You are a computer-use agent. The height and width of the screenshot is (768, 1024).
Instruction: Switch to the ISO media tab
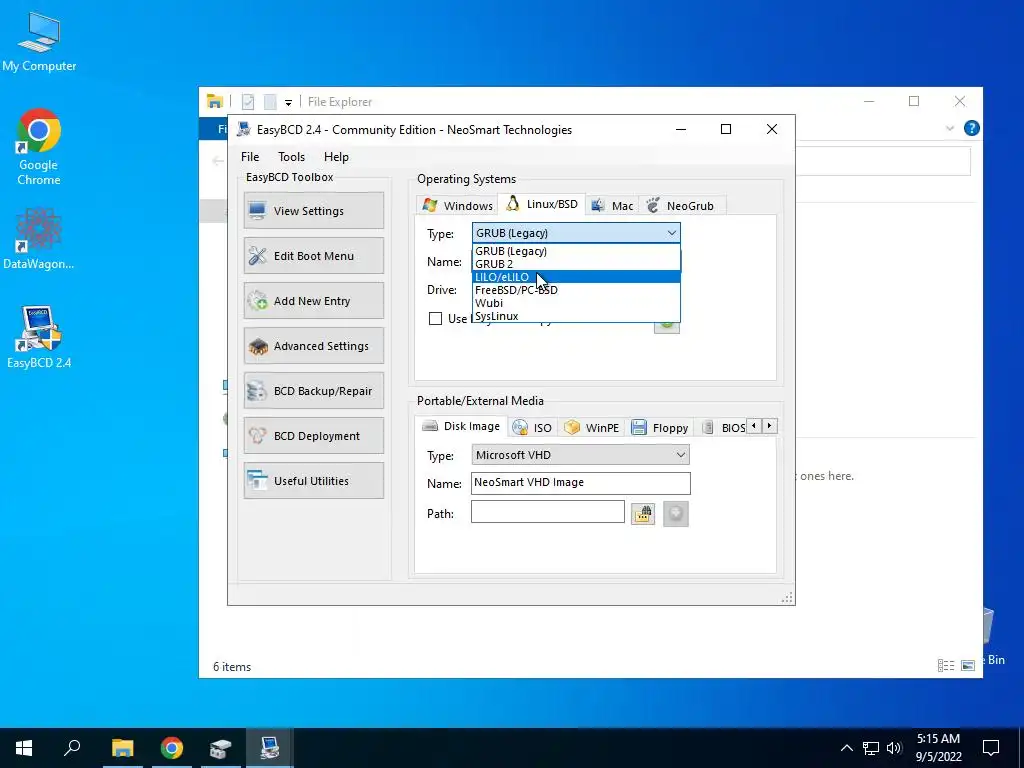(x=532, y=427)
